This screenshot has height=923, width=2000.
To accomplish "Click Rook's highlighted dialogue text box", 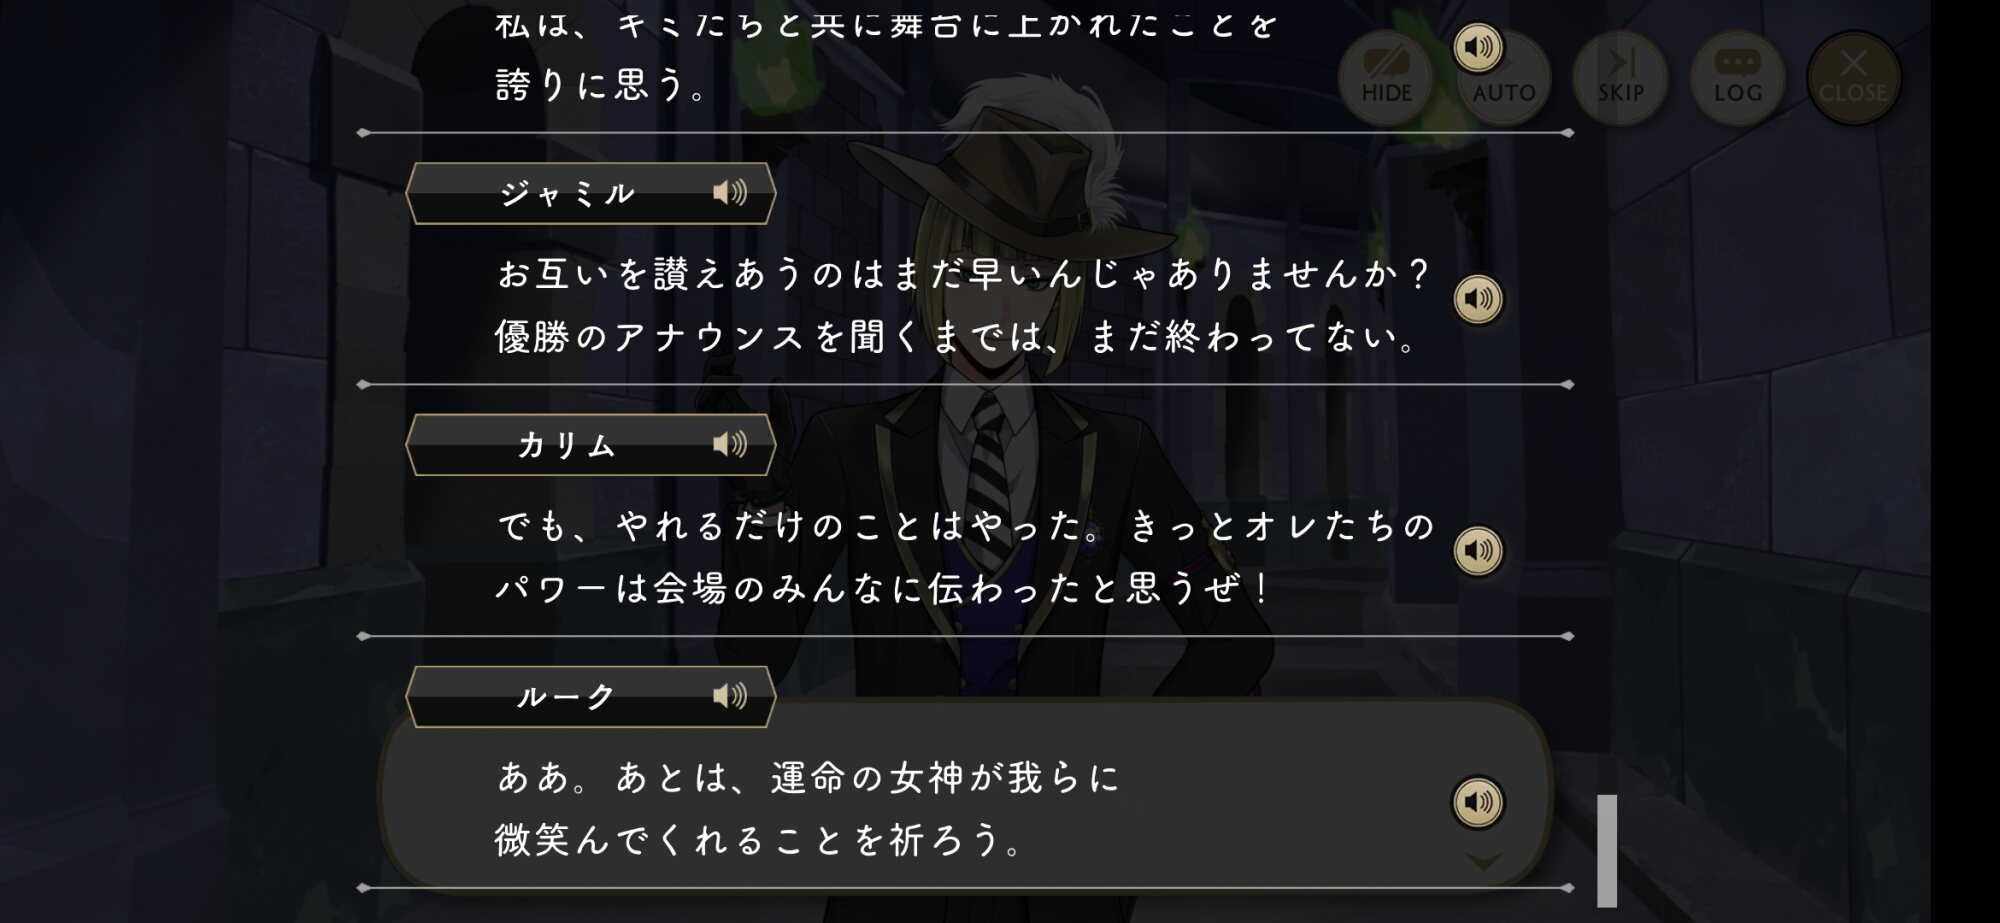I will tap(965, 795).
